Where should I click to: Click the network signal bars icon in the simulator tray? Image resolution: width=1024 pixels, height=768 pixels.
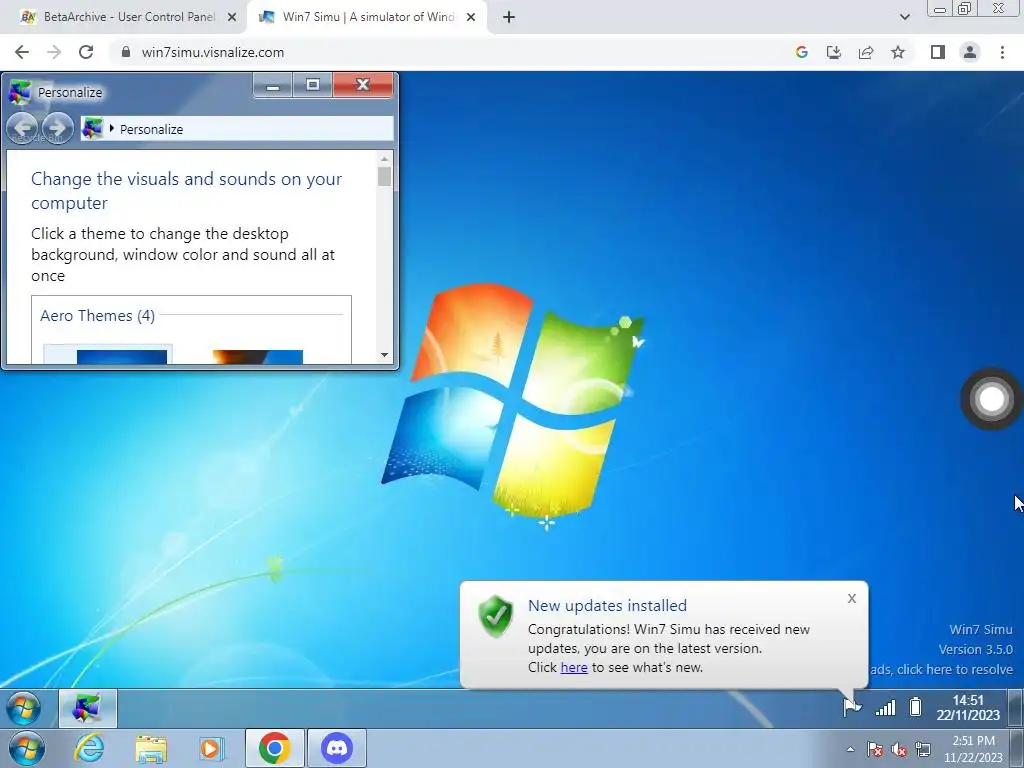(x=885, y=707)
